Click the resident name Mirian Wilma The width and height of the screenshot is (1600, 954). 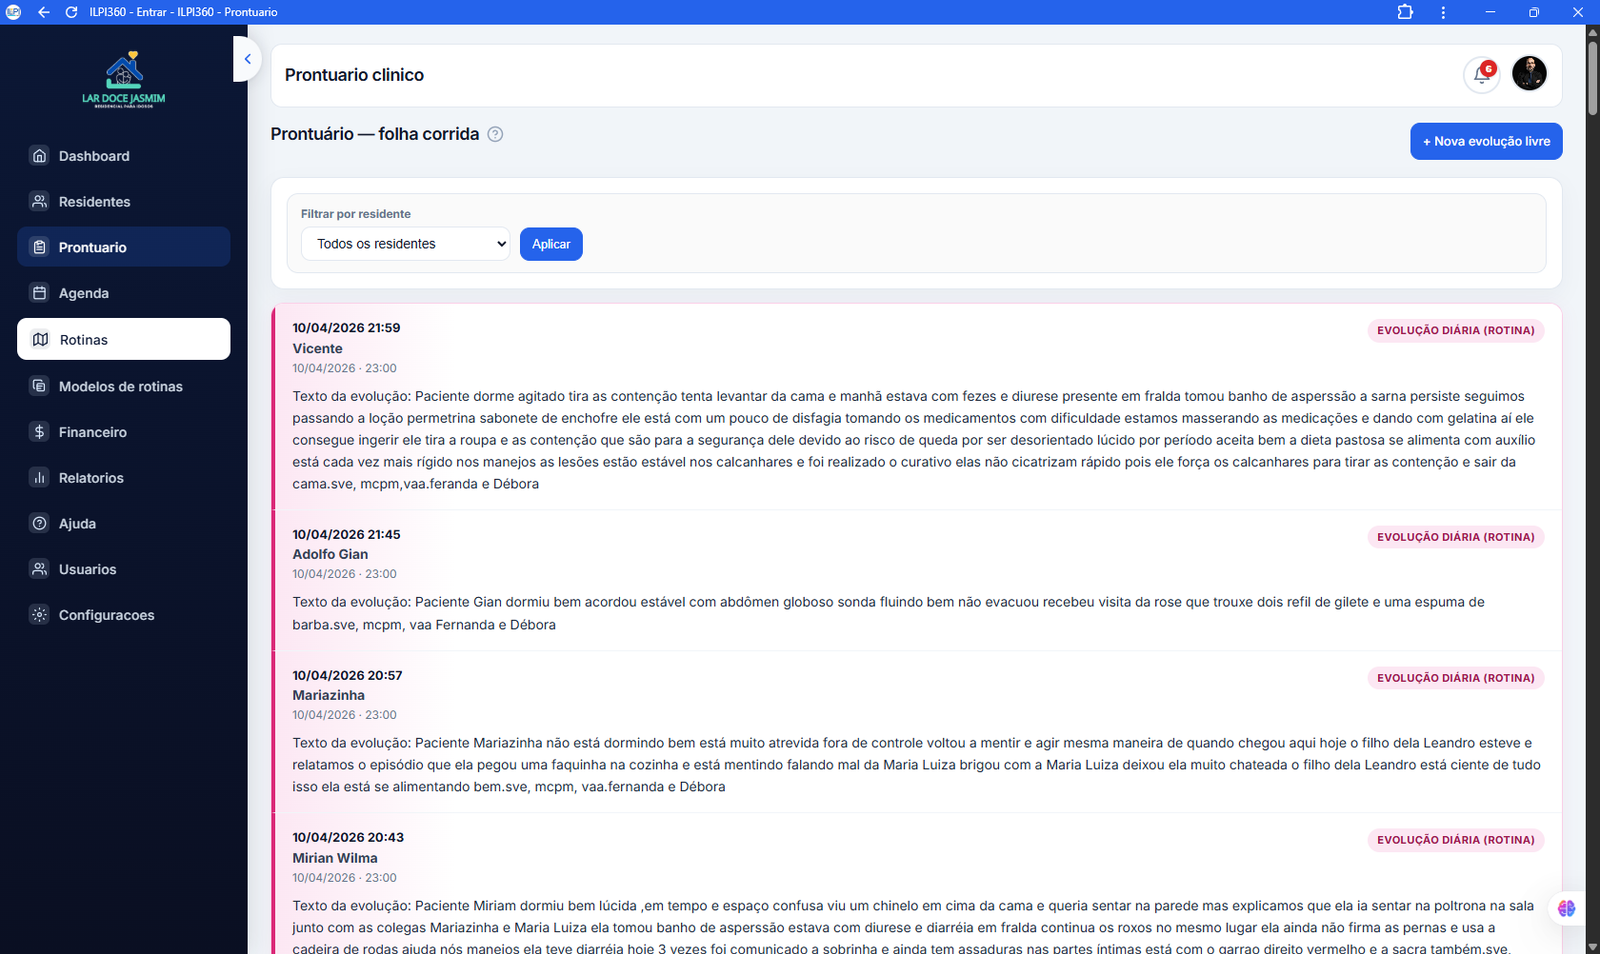pyautogui.click(x=335, y=858)
